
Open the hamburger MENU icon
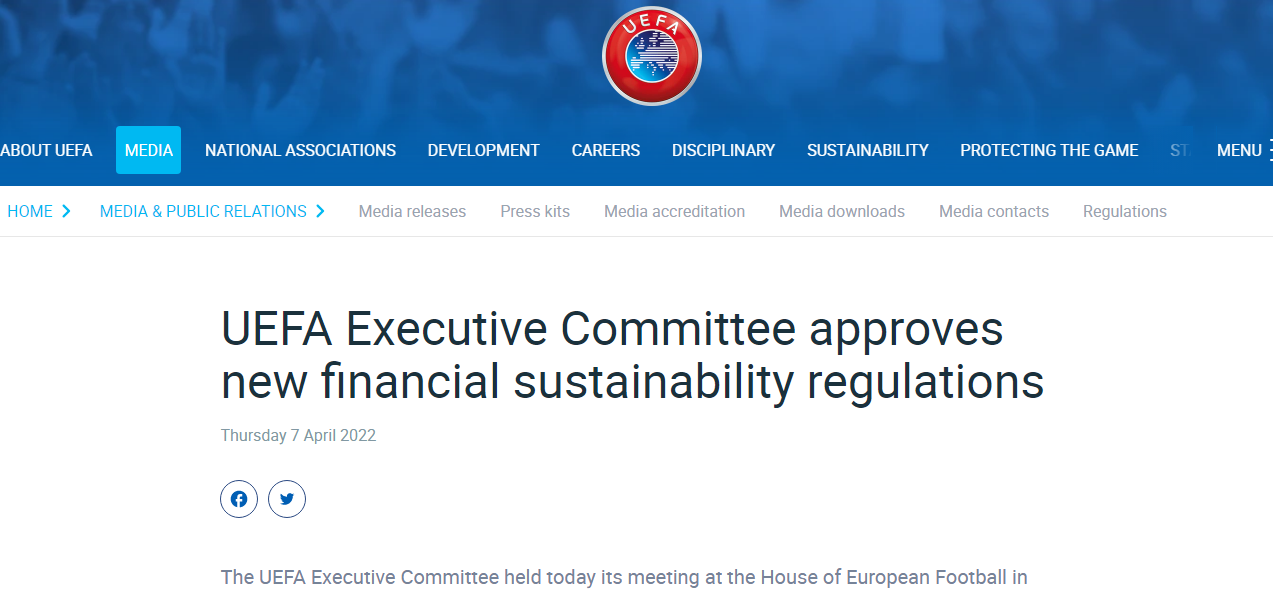click(x=1269, y=151)
